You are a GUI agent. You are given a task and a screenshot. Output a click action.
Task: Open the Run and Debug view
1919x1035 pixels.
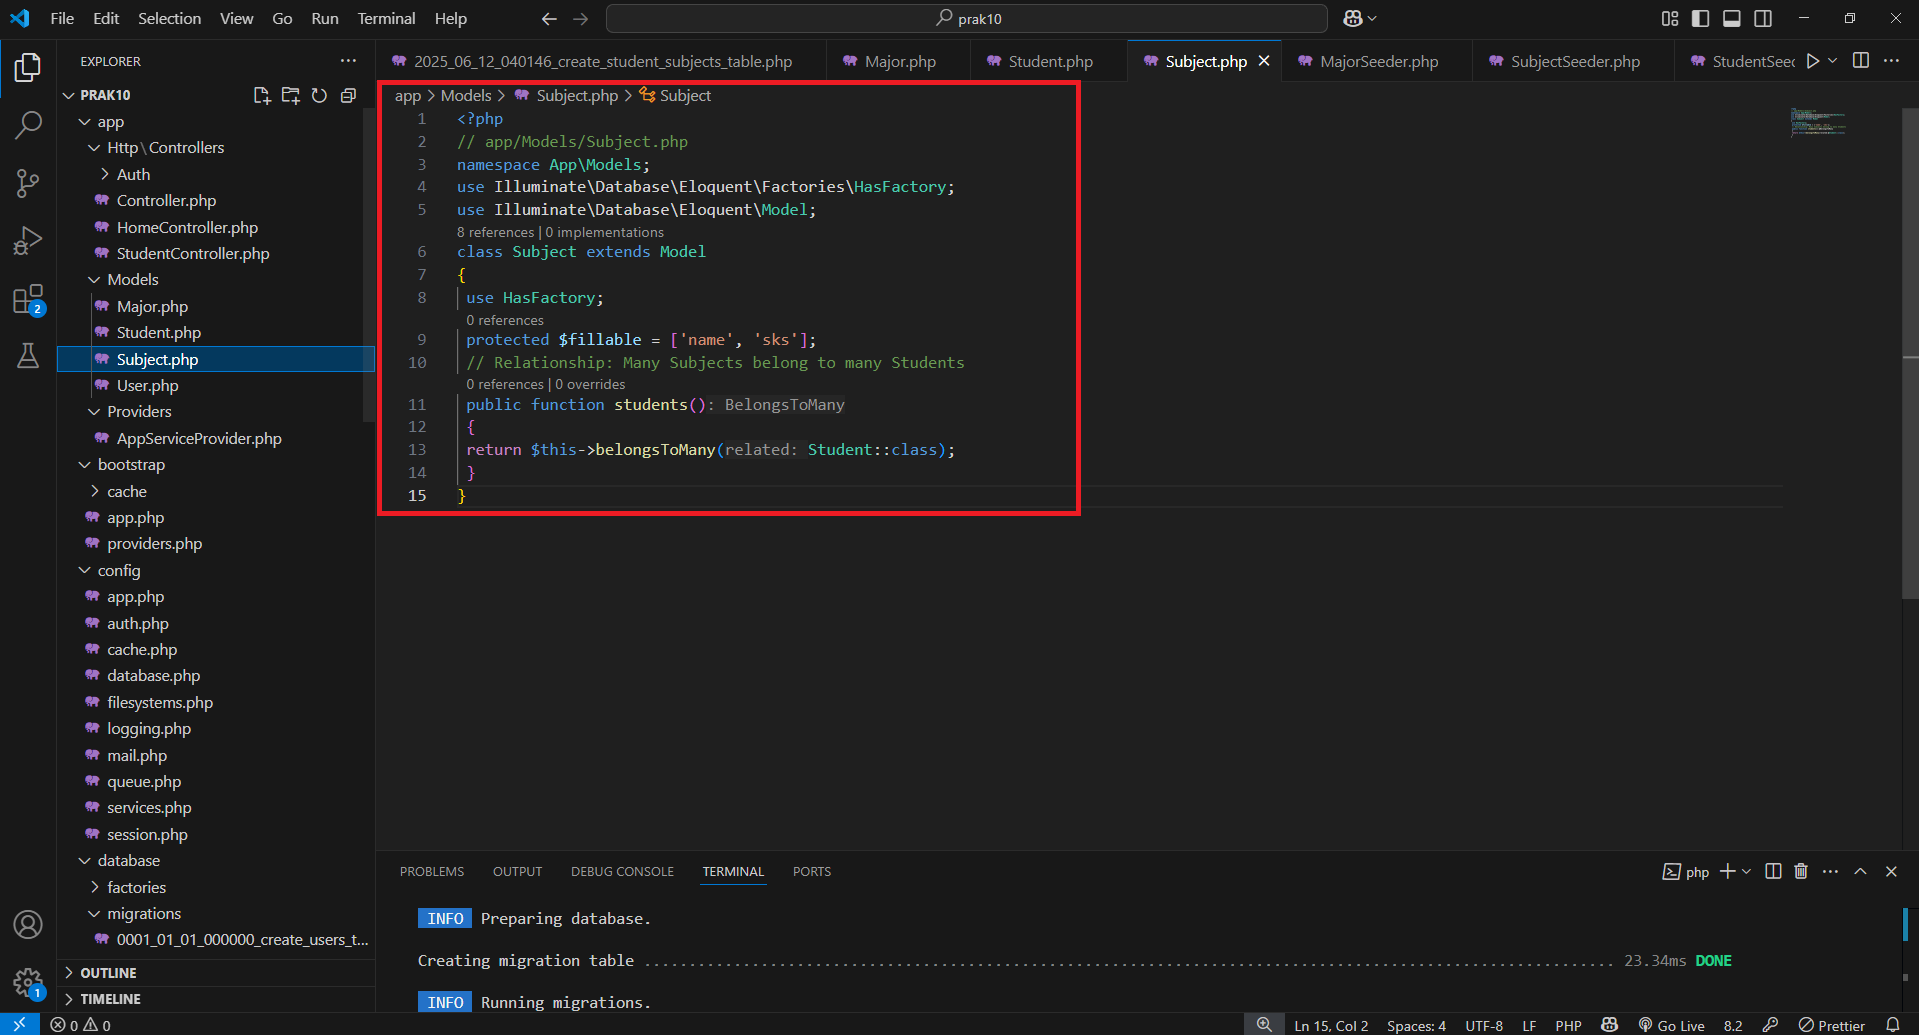[28, 240]
